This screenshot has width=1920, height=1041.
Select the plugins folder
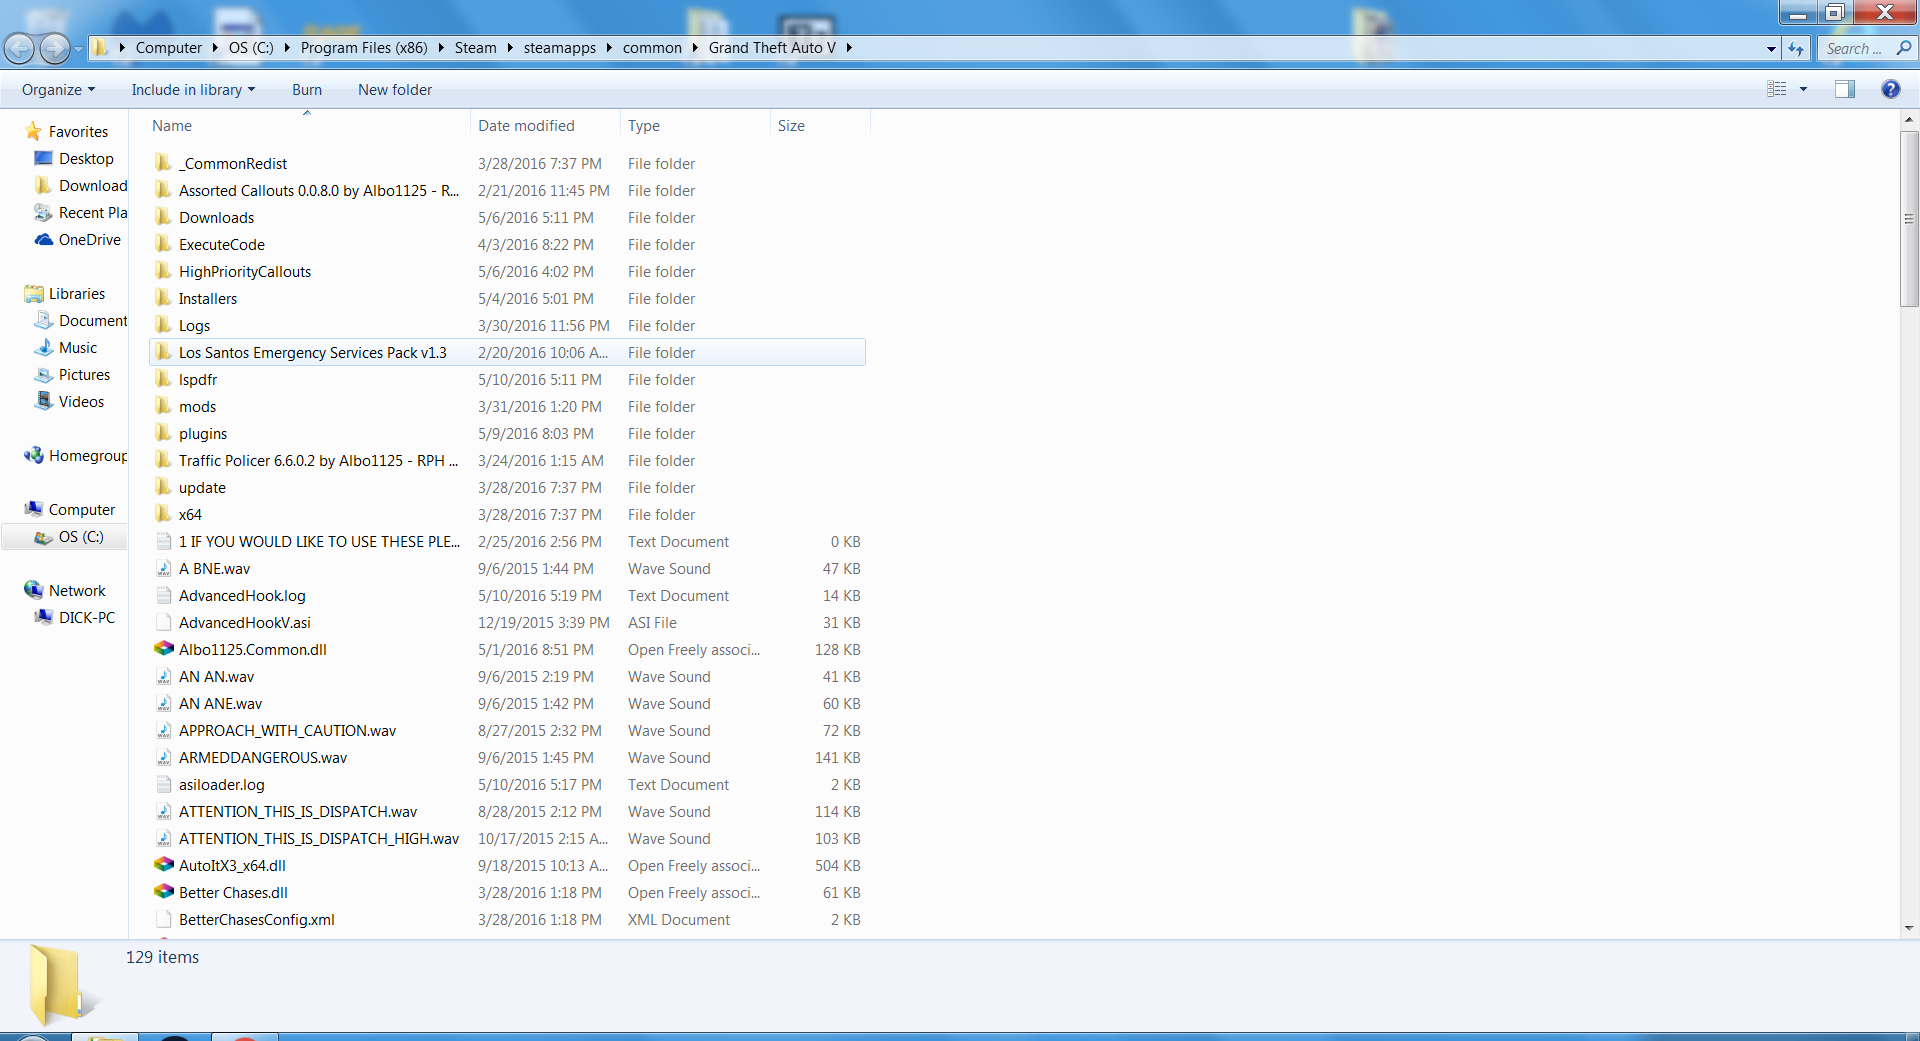tap(507, 433)
